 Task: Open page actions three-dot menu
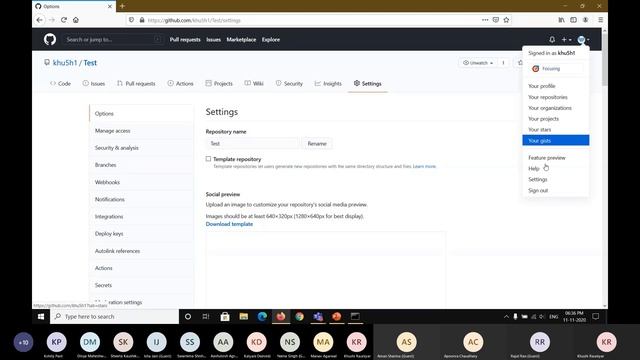click(x=485, y=20)
